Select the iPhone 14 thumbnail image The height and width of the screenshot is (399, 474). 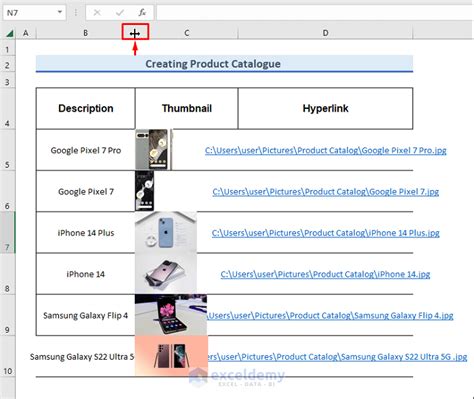[x=166, y=273]
